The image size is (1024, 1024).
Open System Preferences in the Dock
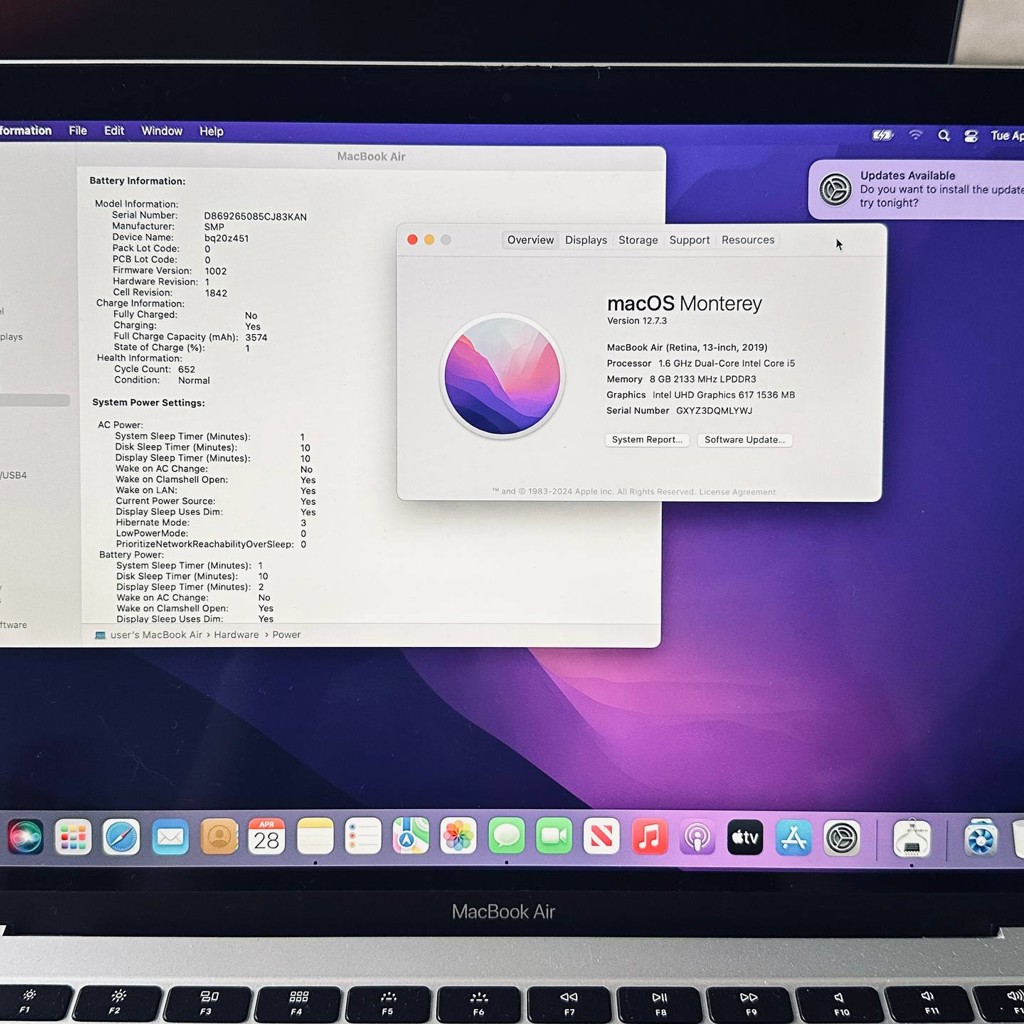click(x=842, y=838)
